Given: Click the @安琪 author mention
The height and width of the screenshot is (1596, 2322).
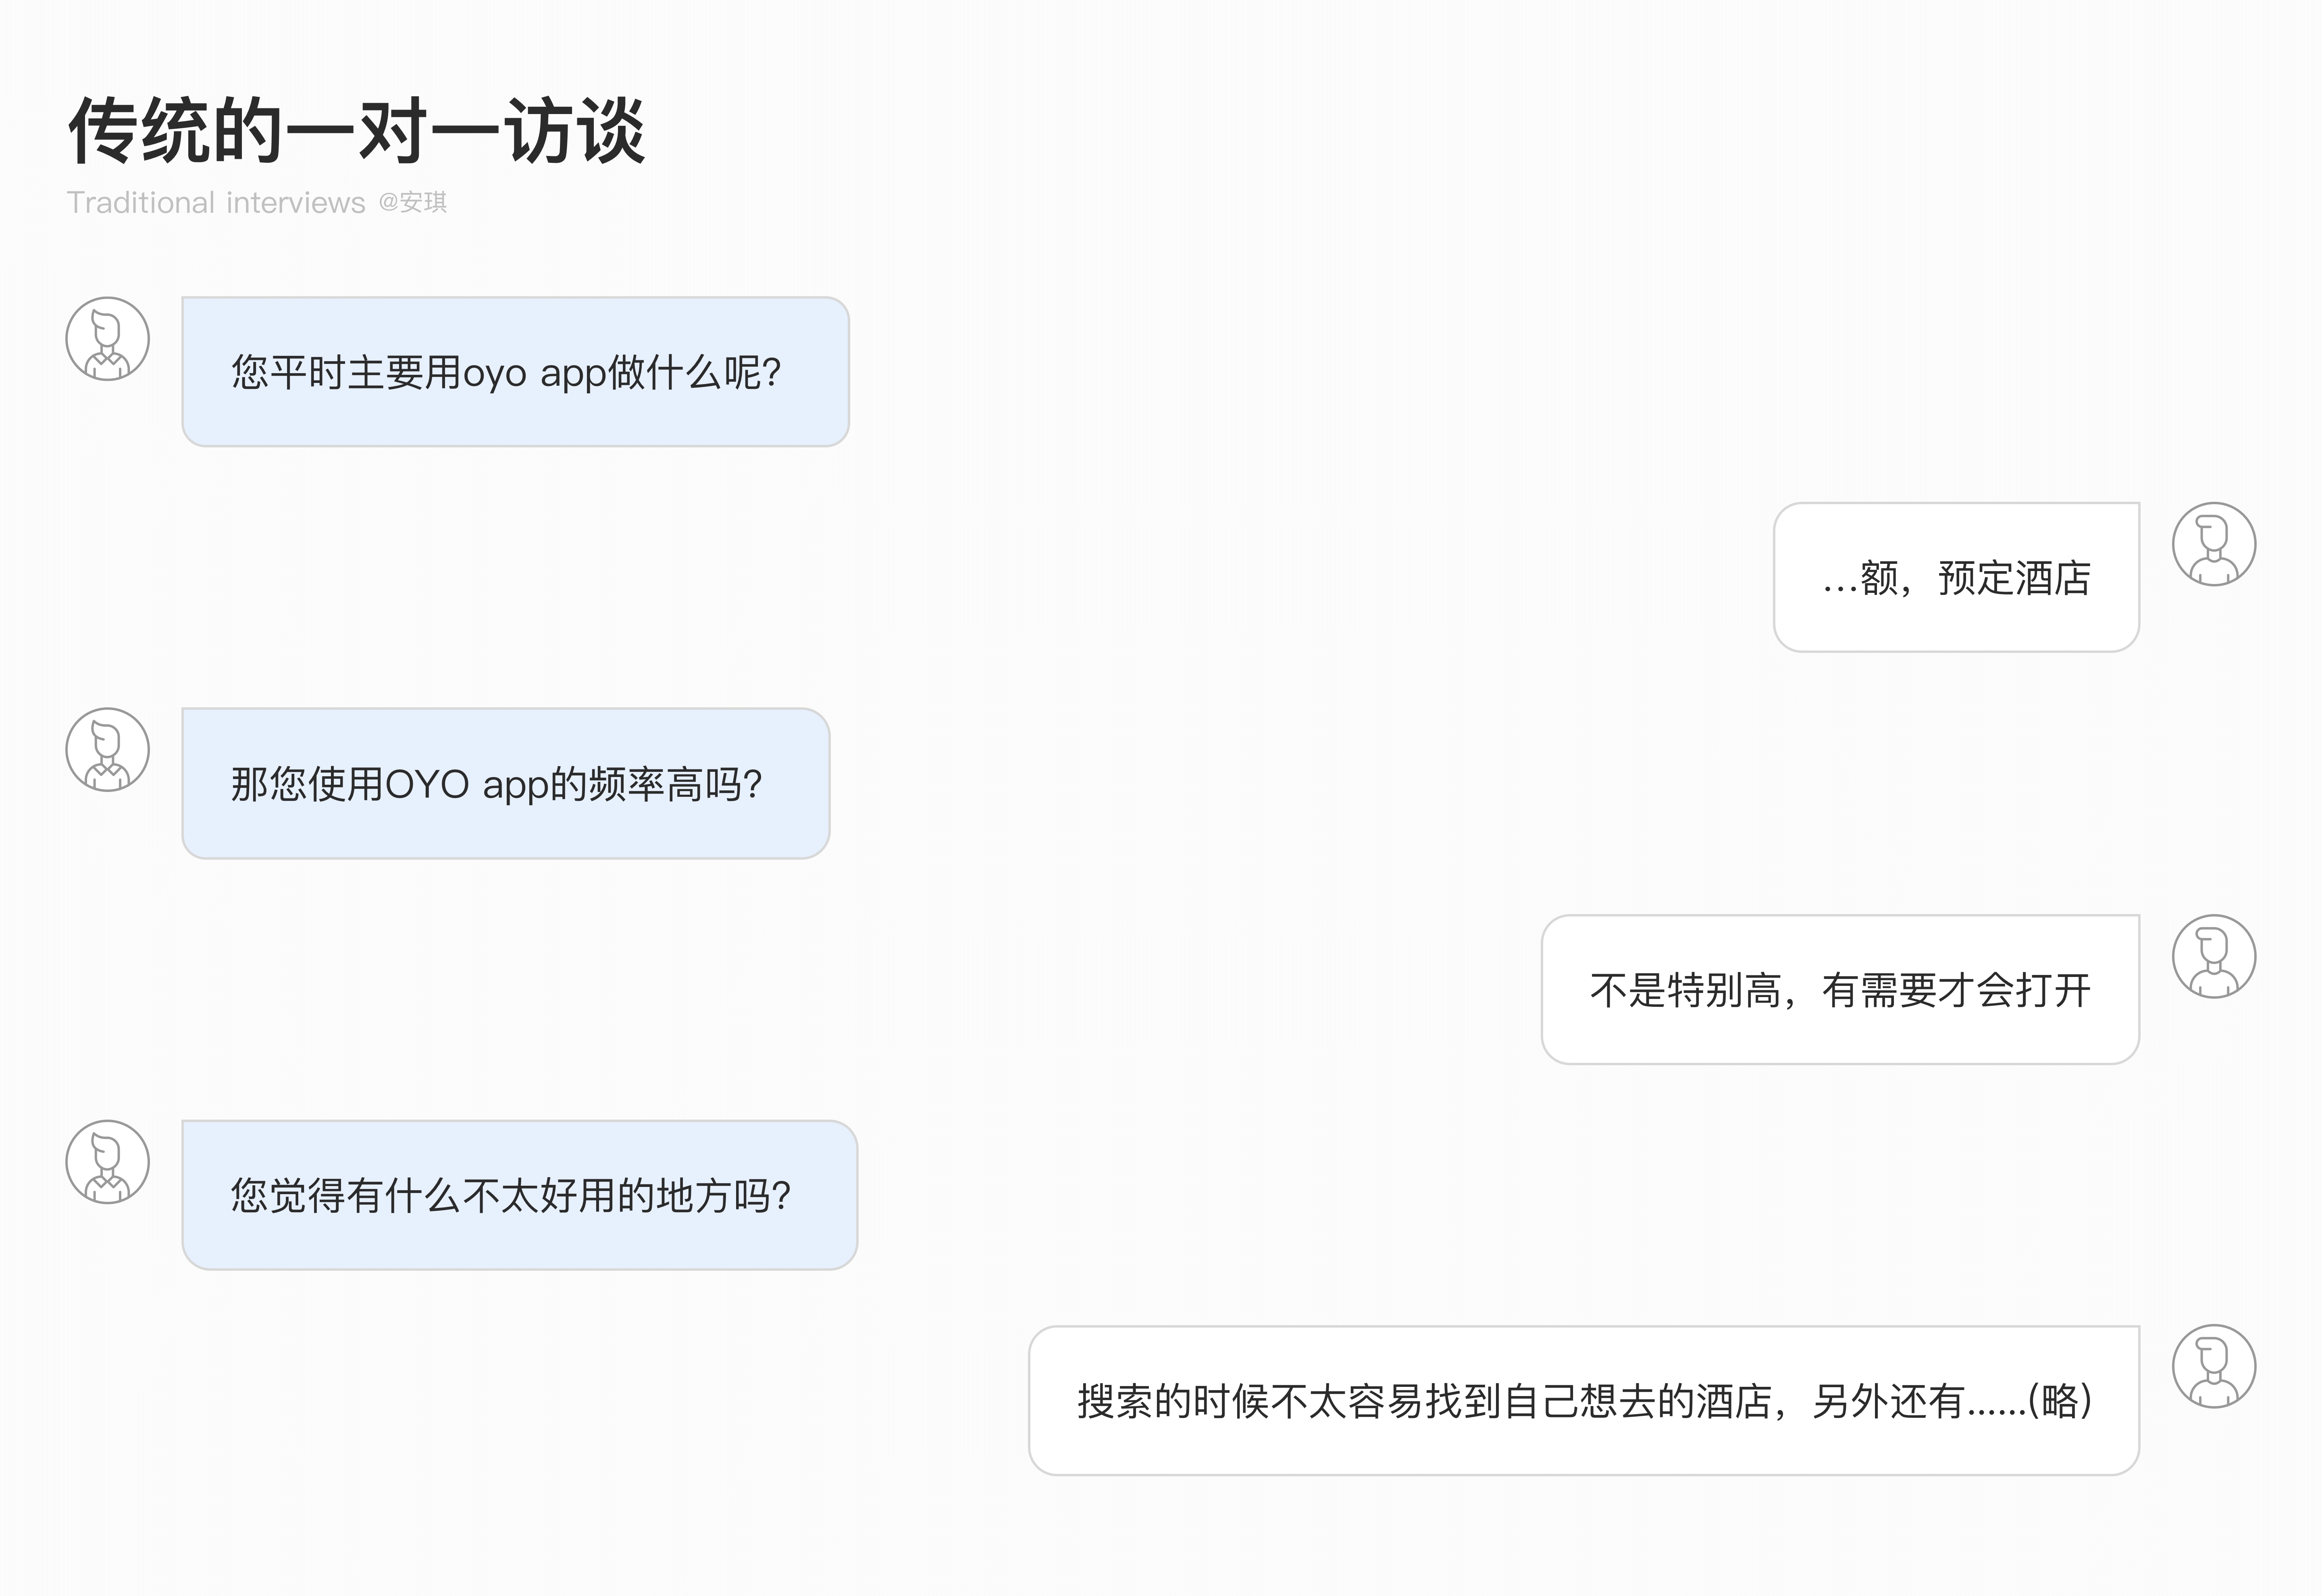Looking at the screenshot, I should coord(412,203).
